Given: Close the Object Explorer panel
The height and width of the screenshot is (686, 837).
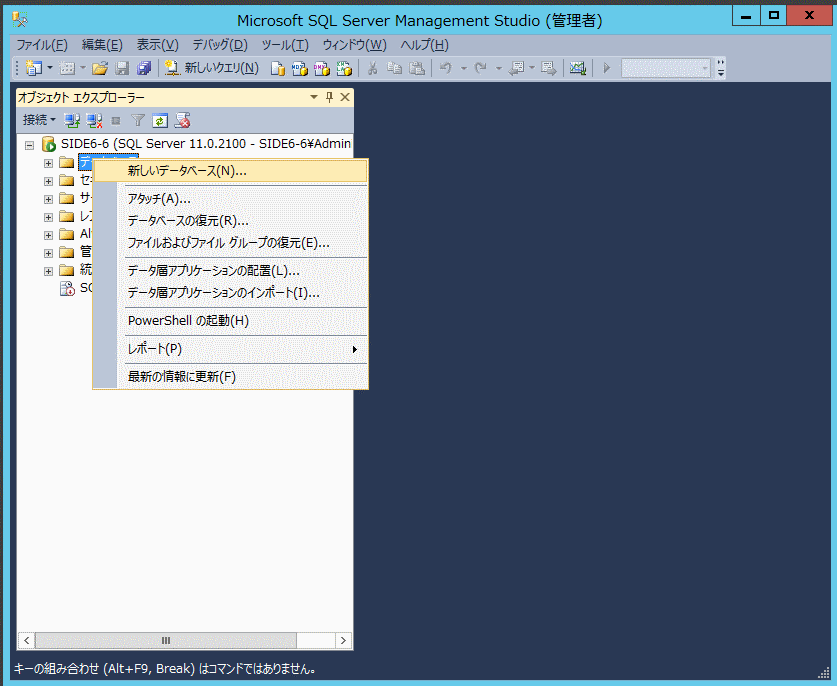Looking at the screenshot, I should click(345, 97).
